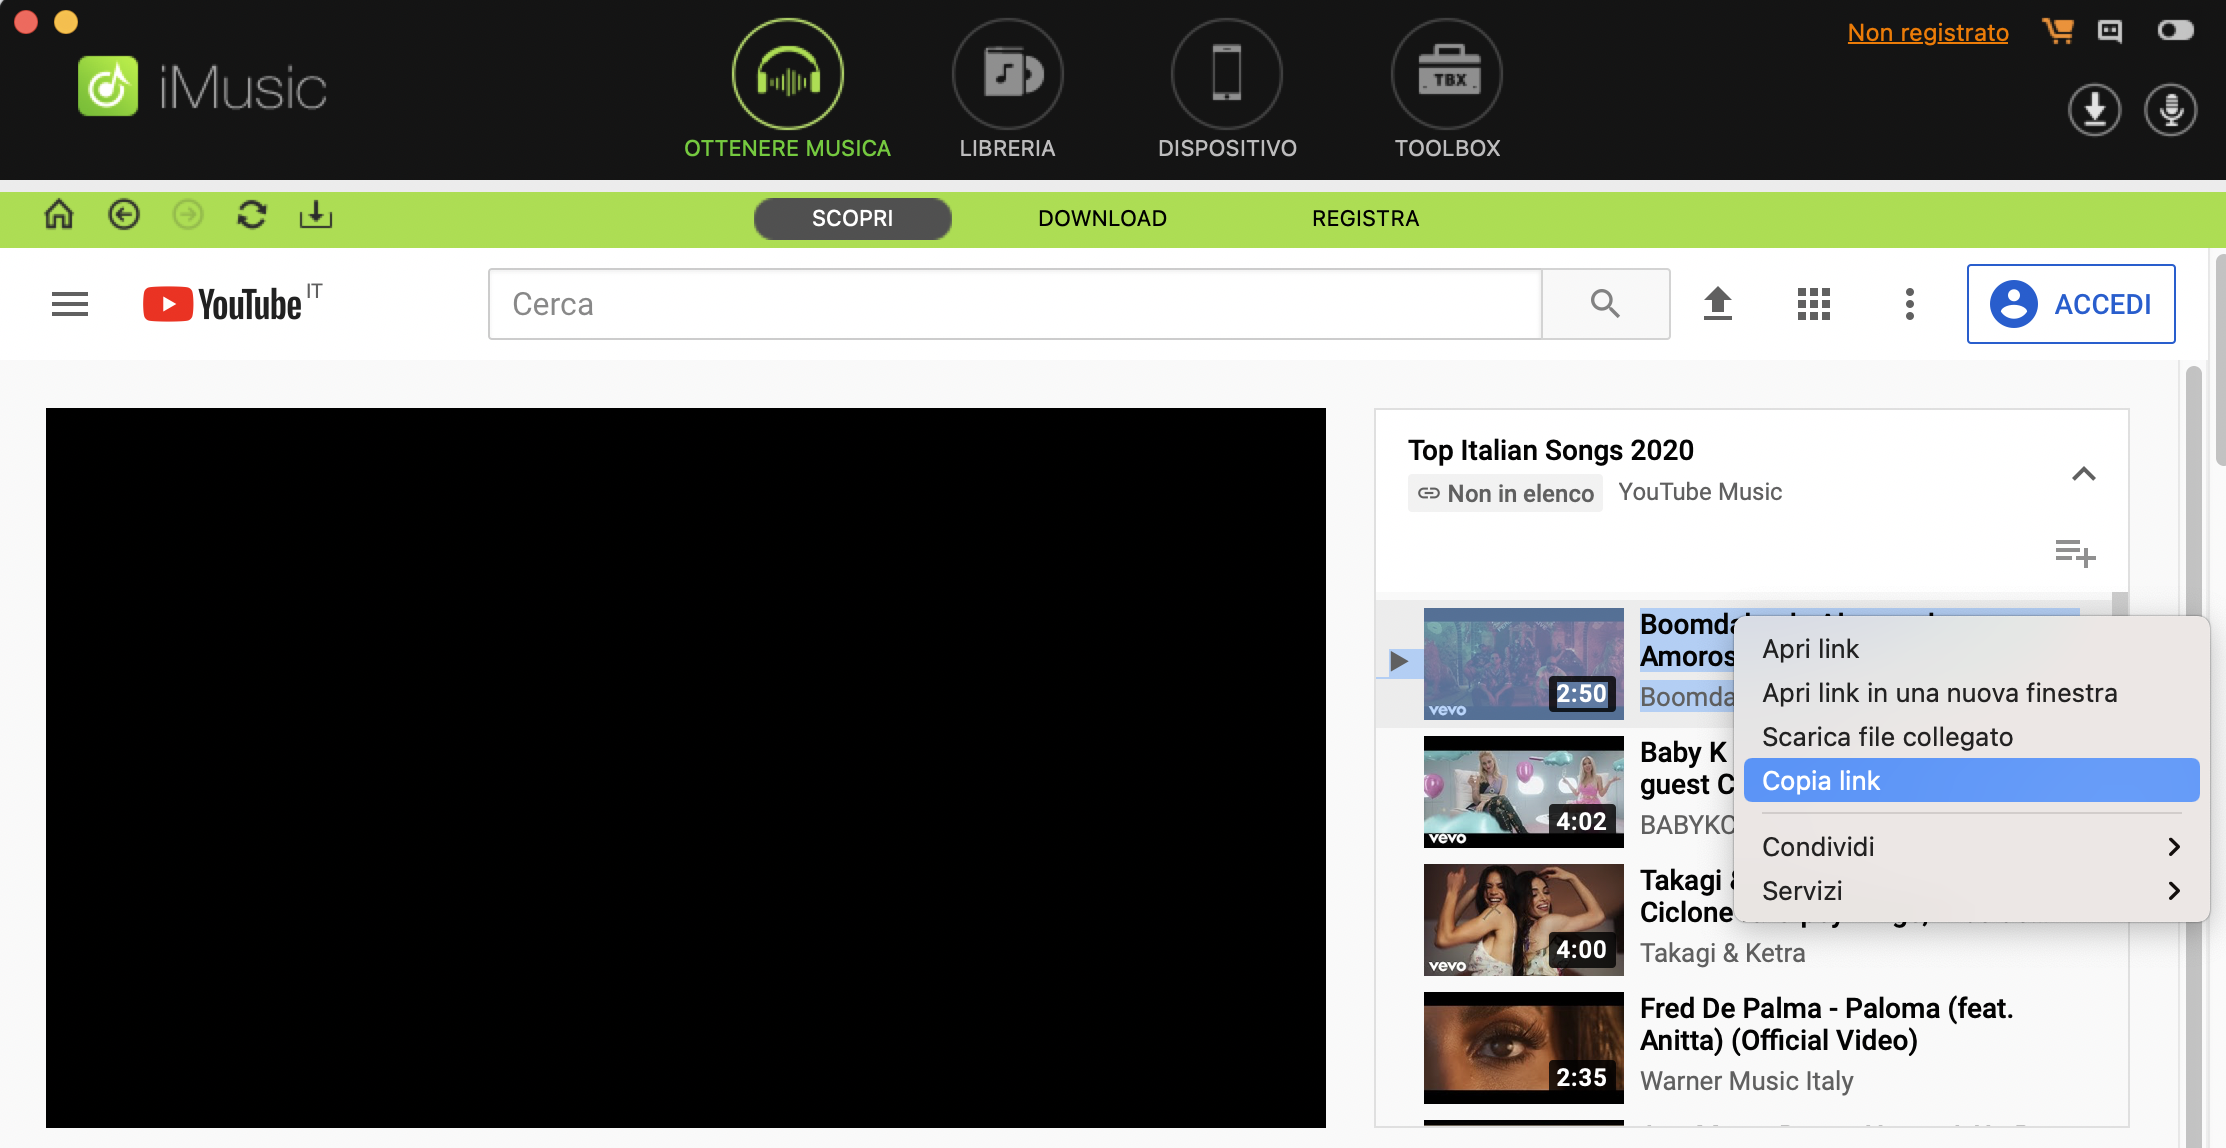Reload the current page

[252, 214]
